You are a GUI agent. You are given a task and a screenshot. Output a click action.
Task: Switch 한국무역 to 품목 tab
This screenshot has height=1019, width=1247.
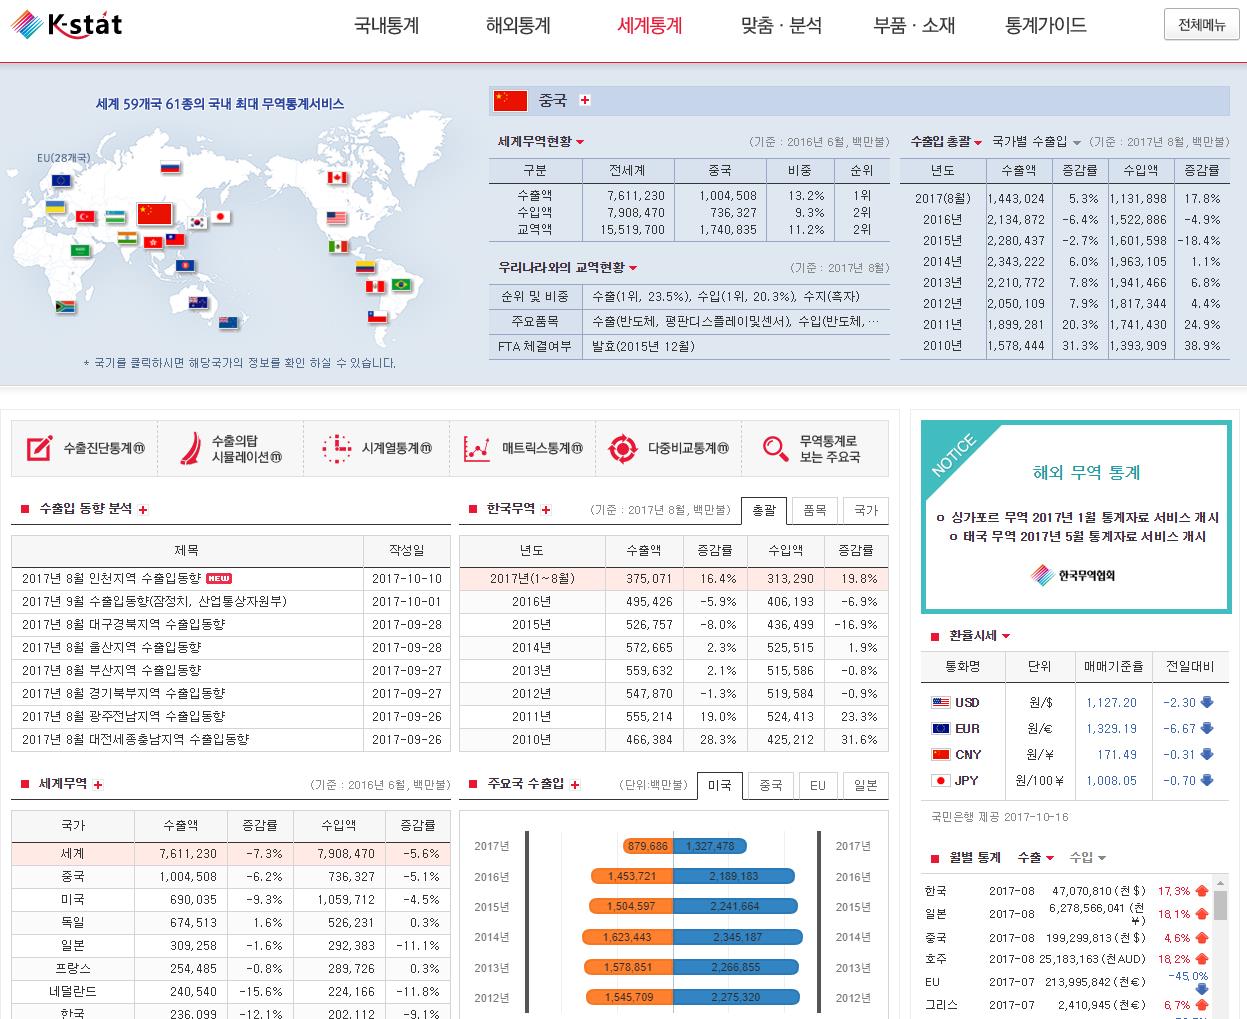[x=815, y=510]
